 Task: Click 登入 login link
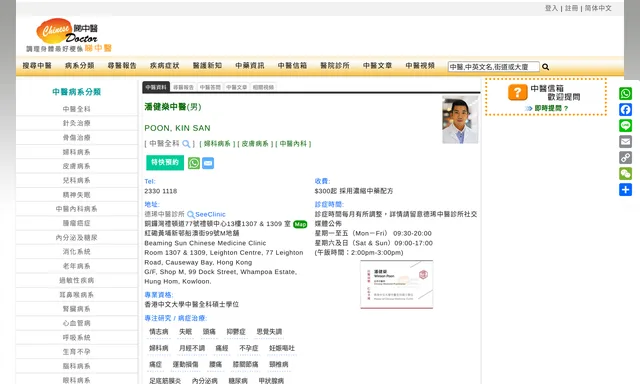pyautogui.click(x=551, y=8)
